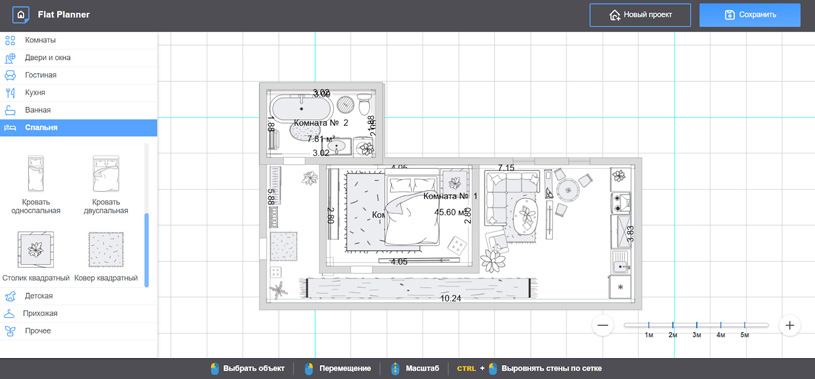The image size is (815, 379).
Task: Select the bathtub in room 2
Action: [x=301, y=109]
